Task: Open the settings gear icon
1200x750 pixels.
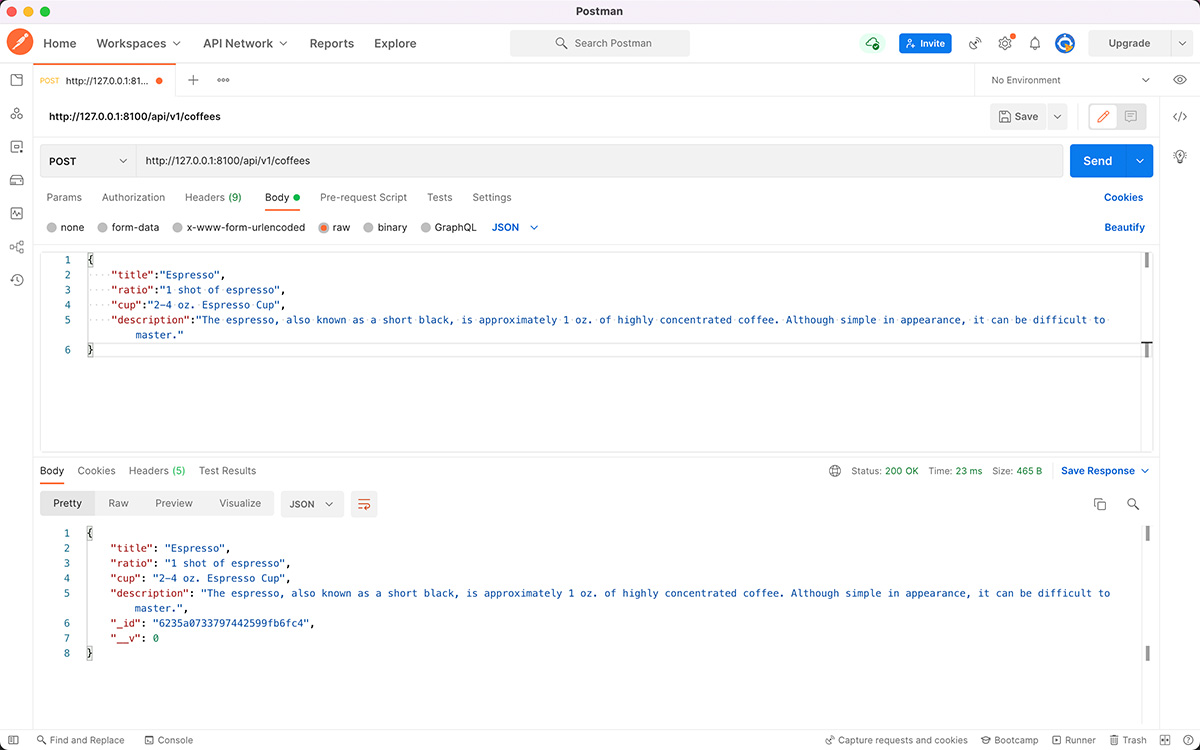Action: point(1005,43)
